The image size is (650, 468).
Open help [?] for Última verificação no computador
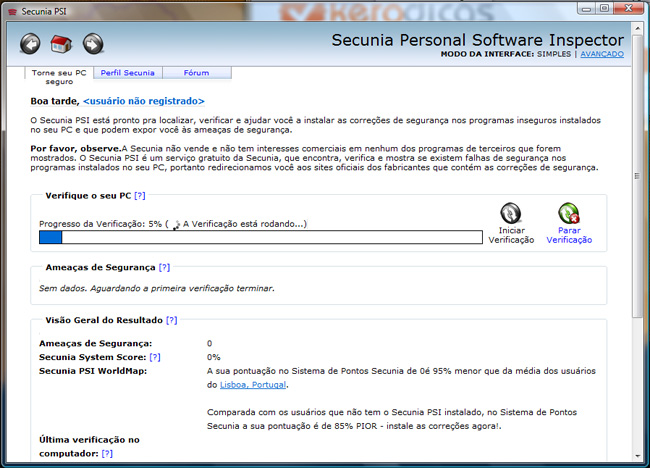pyautogui.click(x=107, y=453)
